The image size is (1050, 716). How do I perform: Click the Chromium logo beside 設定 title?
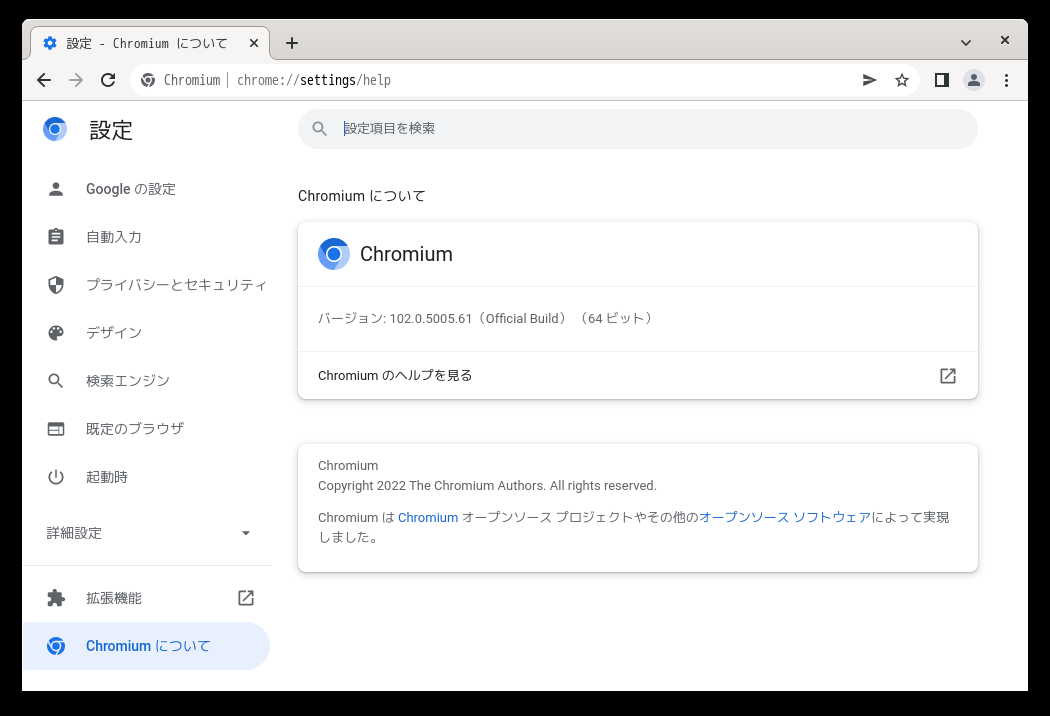(55, 129)
